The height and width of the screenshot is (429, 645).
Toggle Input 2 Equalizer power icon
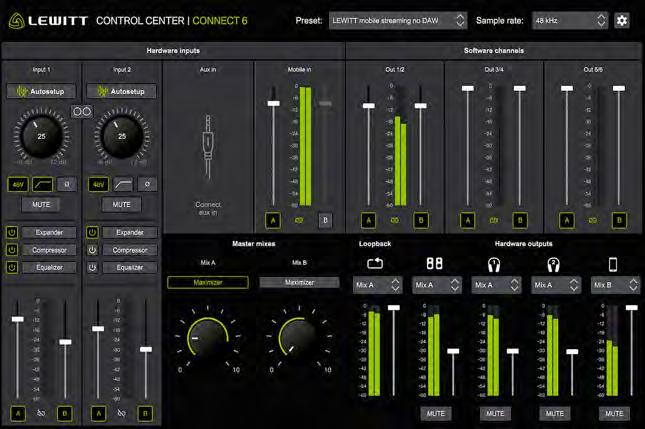pos(92,267)
